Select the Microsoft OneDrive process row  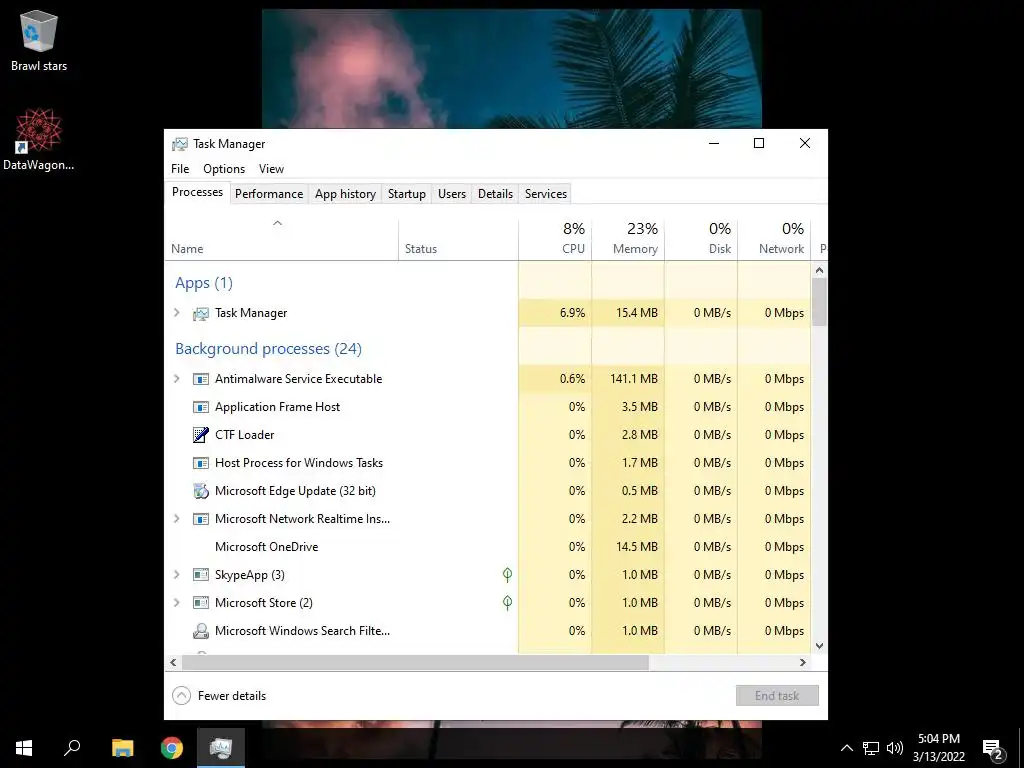(488, 547)
